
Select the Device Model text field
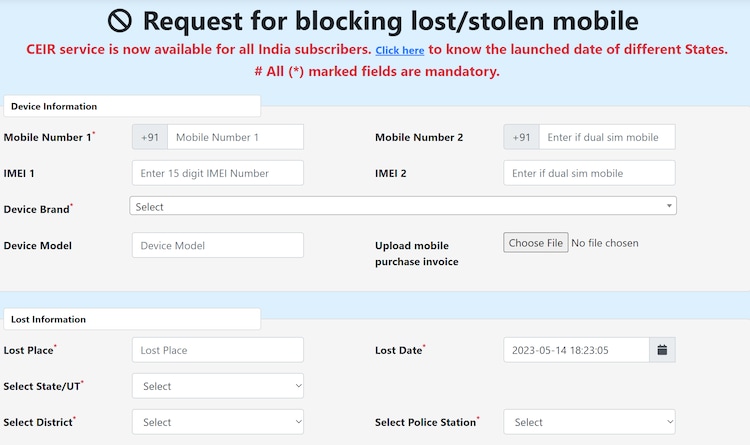pyautogui.click(x=218, y=245)
